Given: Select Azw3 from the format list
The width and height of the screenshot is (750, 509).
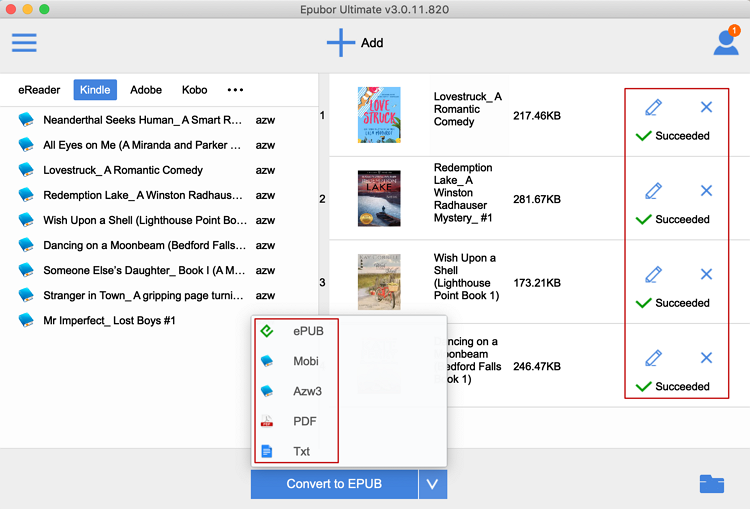Looking at the screenshot, I should pyautogui.click(x=308, y=391).
